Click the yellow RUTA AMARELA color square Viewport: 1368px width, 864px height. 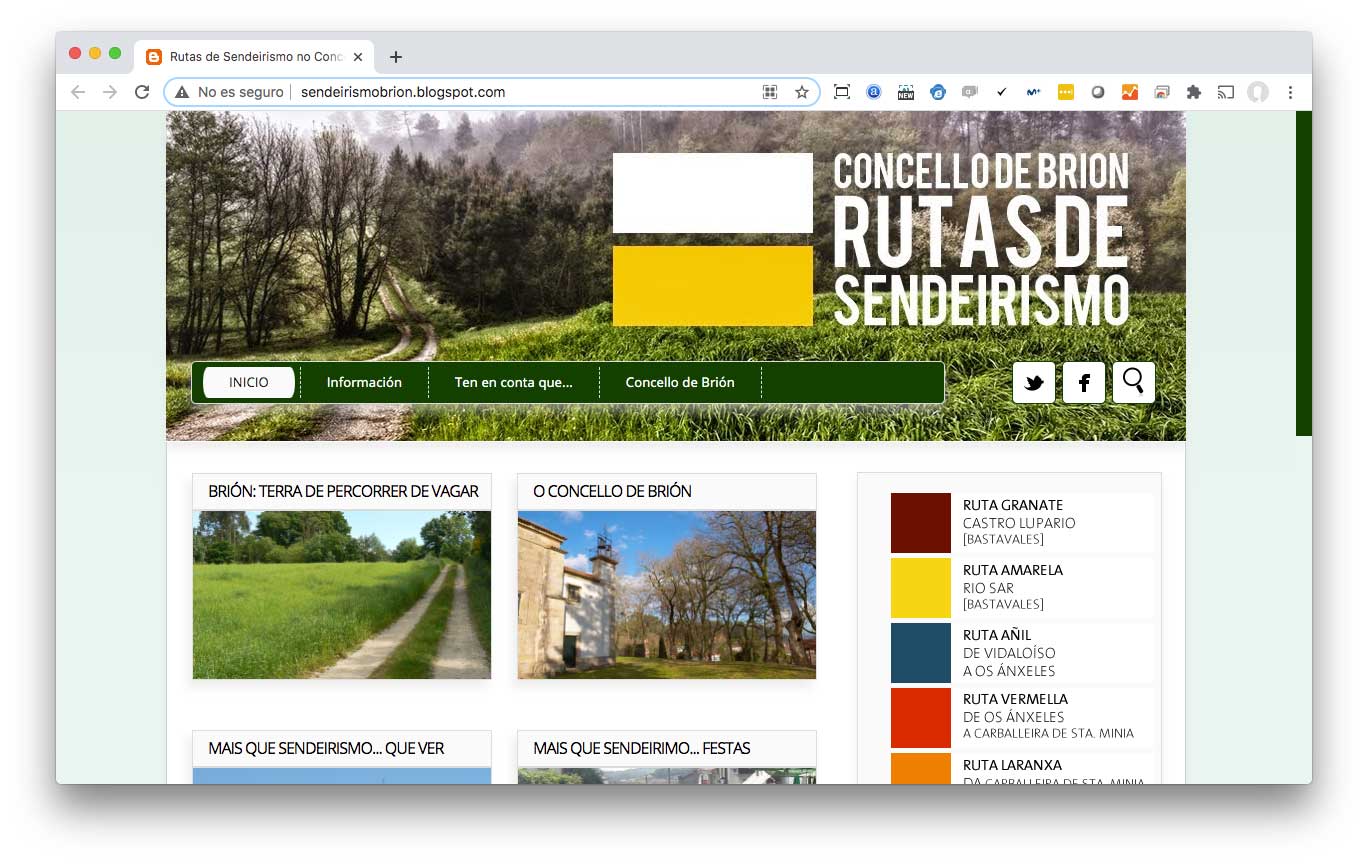point(921,588)
